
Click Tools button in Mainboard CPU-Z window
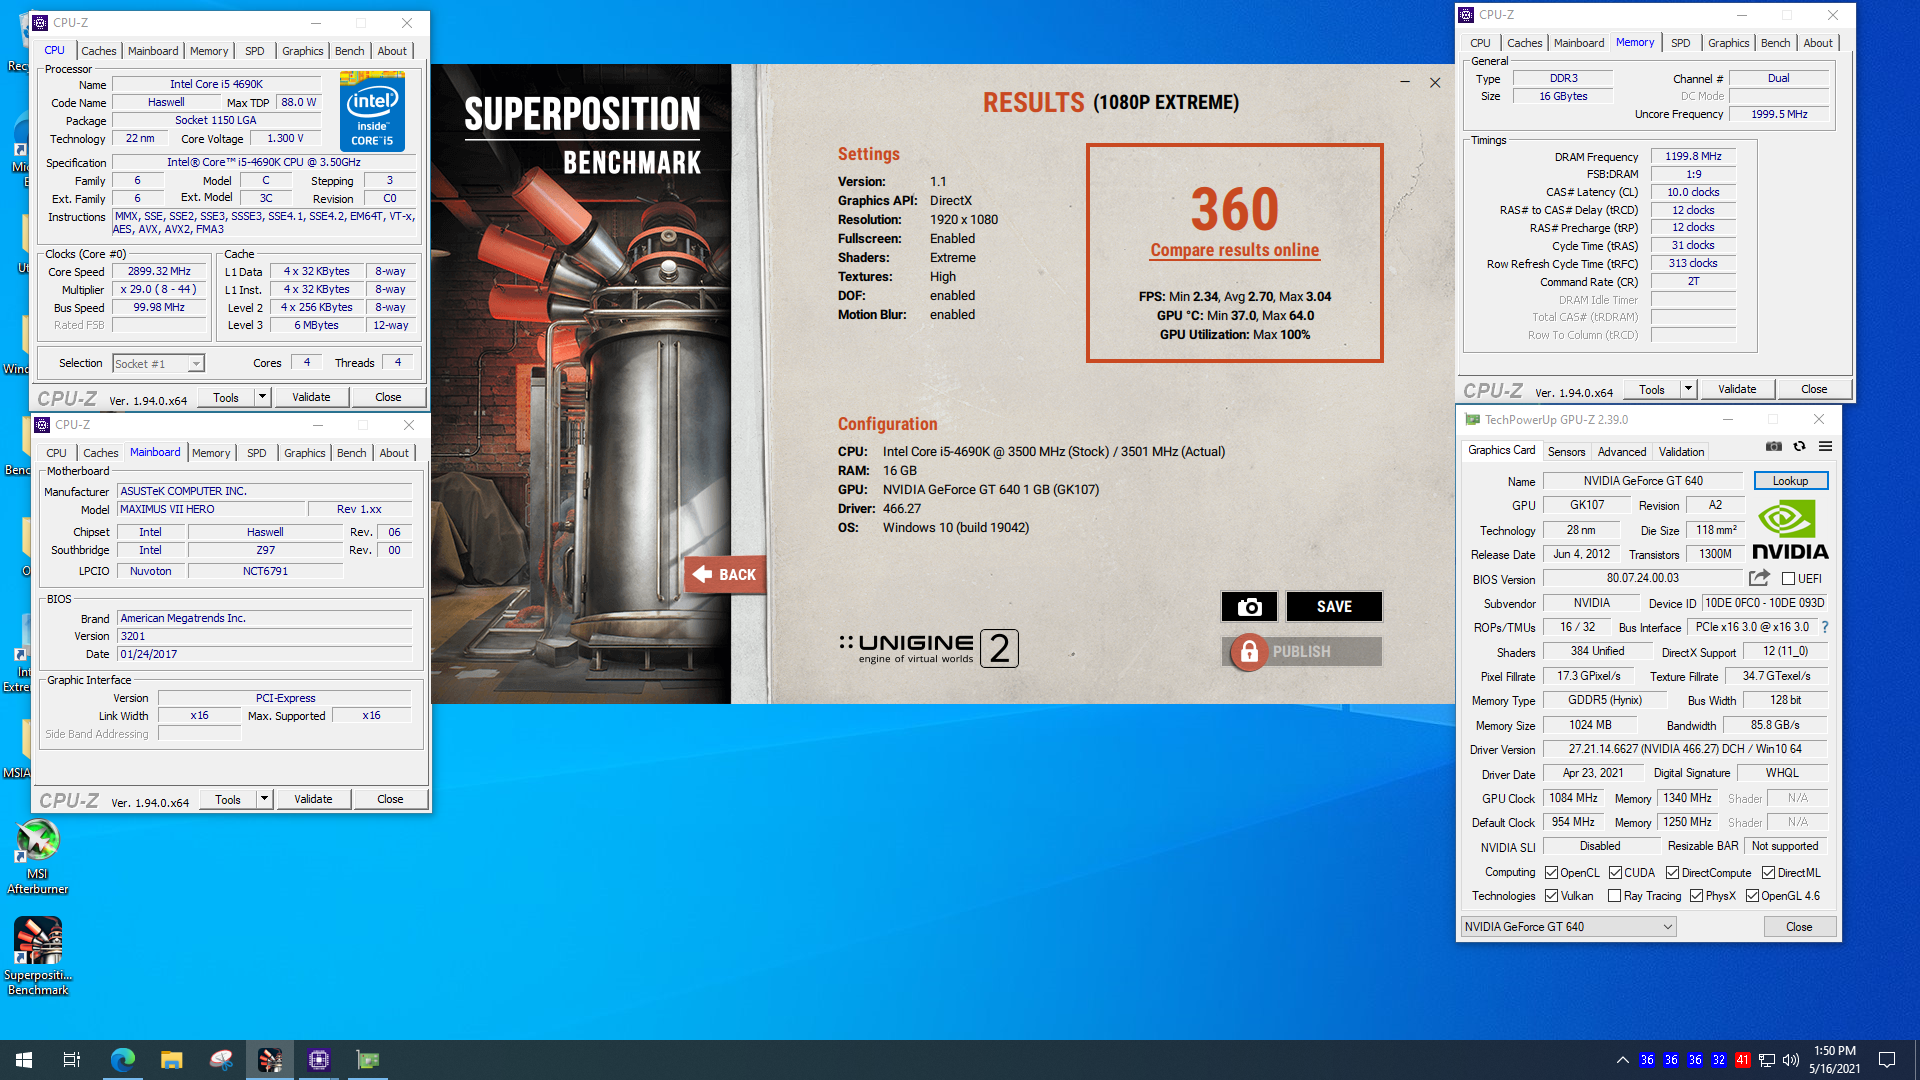[x=228, y=799]
